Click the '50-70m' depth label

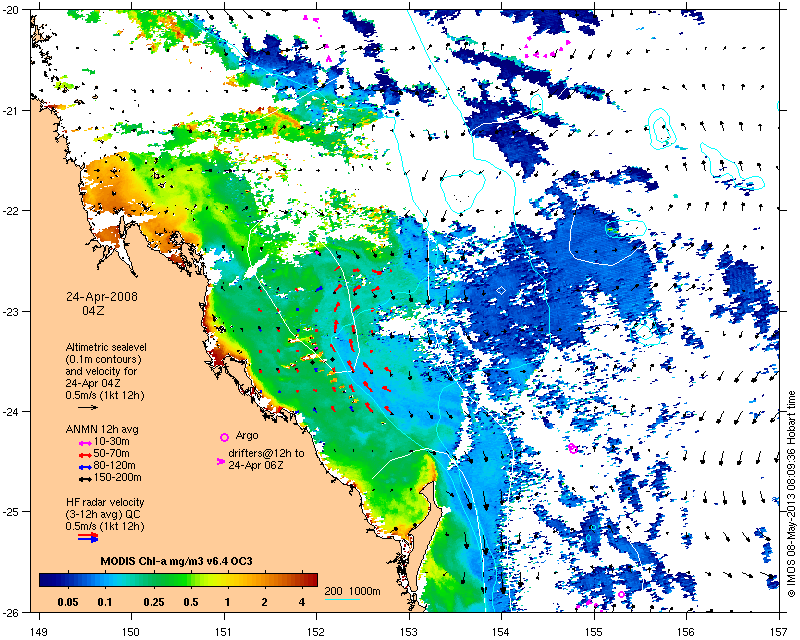point(111,453)
